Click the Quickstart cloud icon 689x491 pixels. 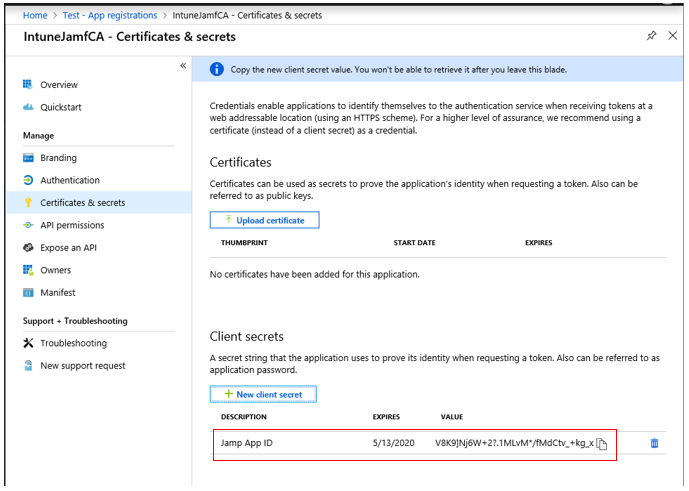pyautogui.click(x=28, y=107)
